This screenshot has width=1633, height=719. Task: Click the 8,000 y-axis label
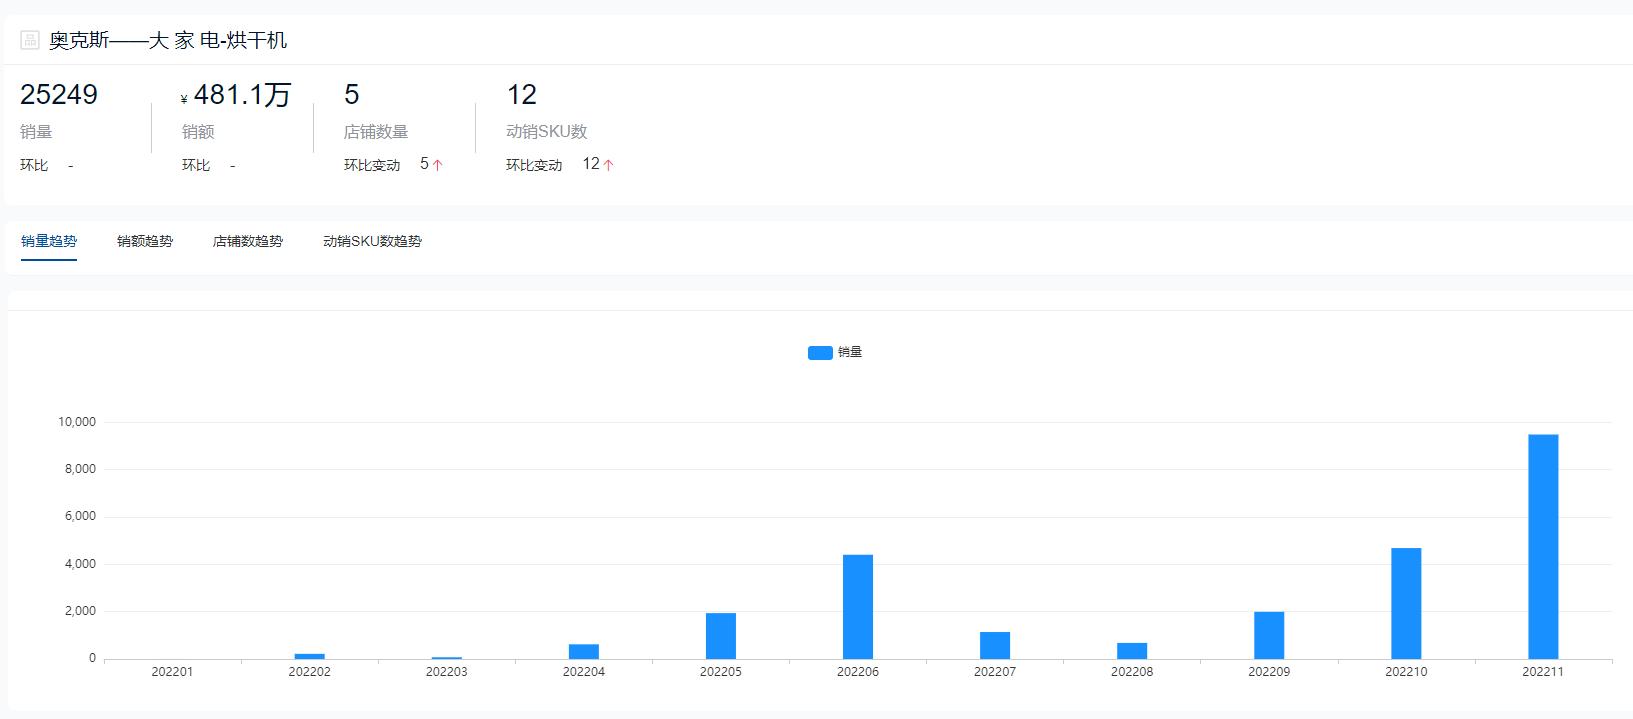[80, 469]
